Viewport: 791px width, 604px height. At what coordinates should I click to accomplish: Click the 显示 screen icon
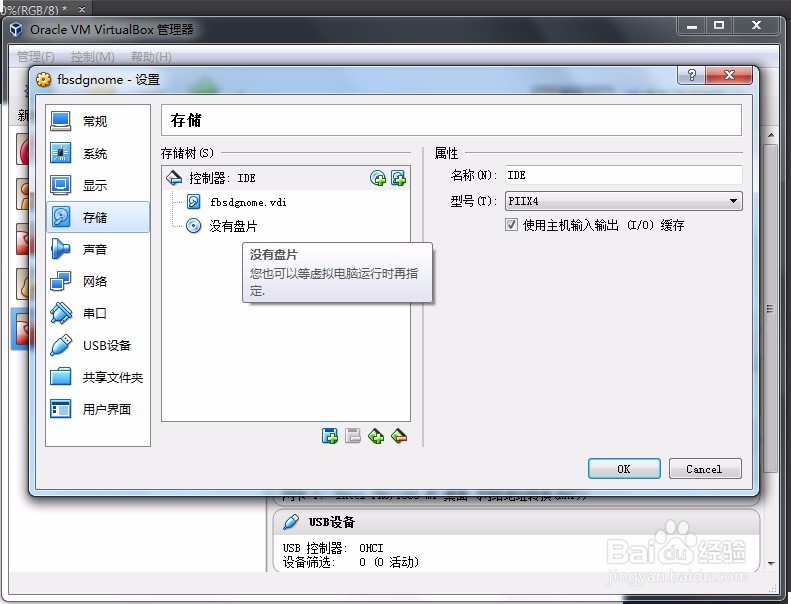[61, 185]
